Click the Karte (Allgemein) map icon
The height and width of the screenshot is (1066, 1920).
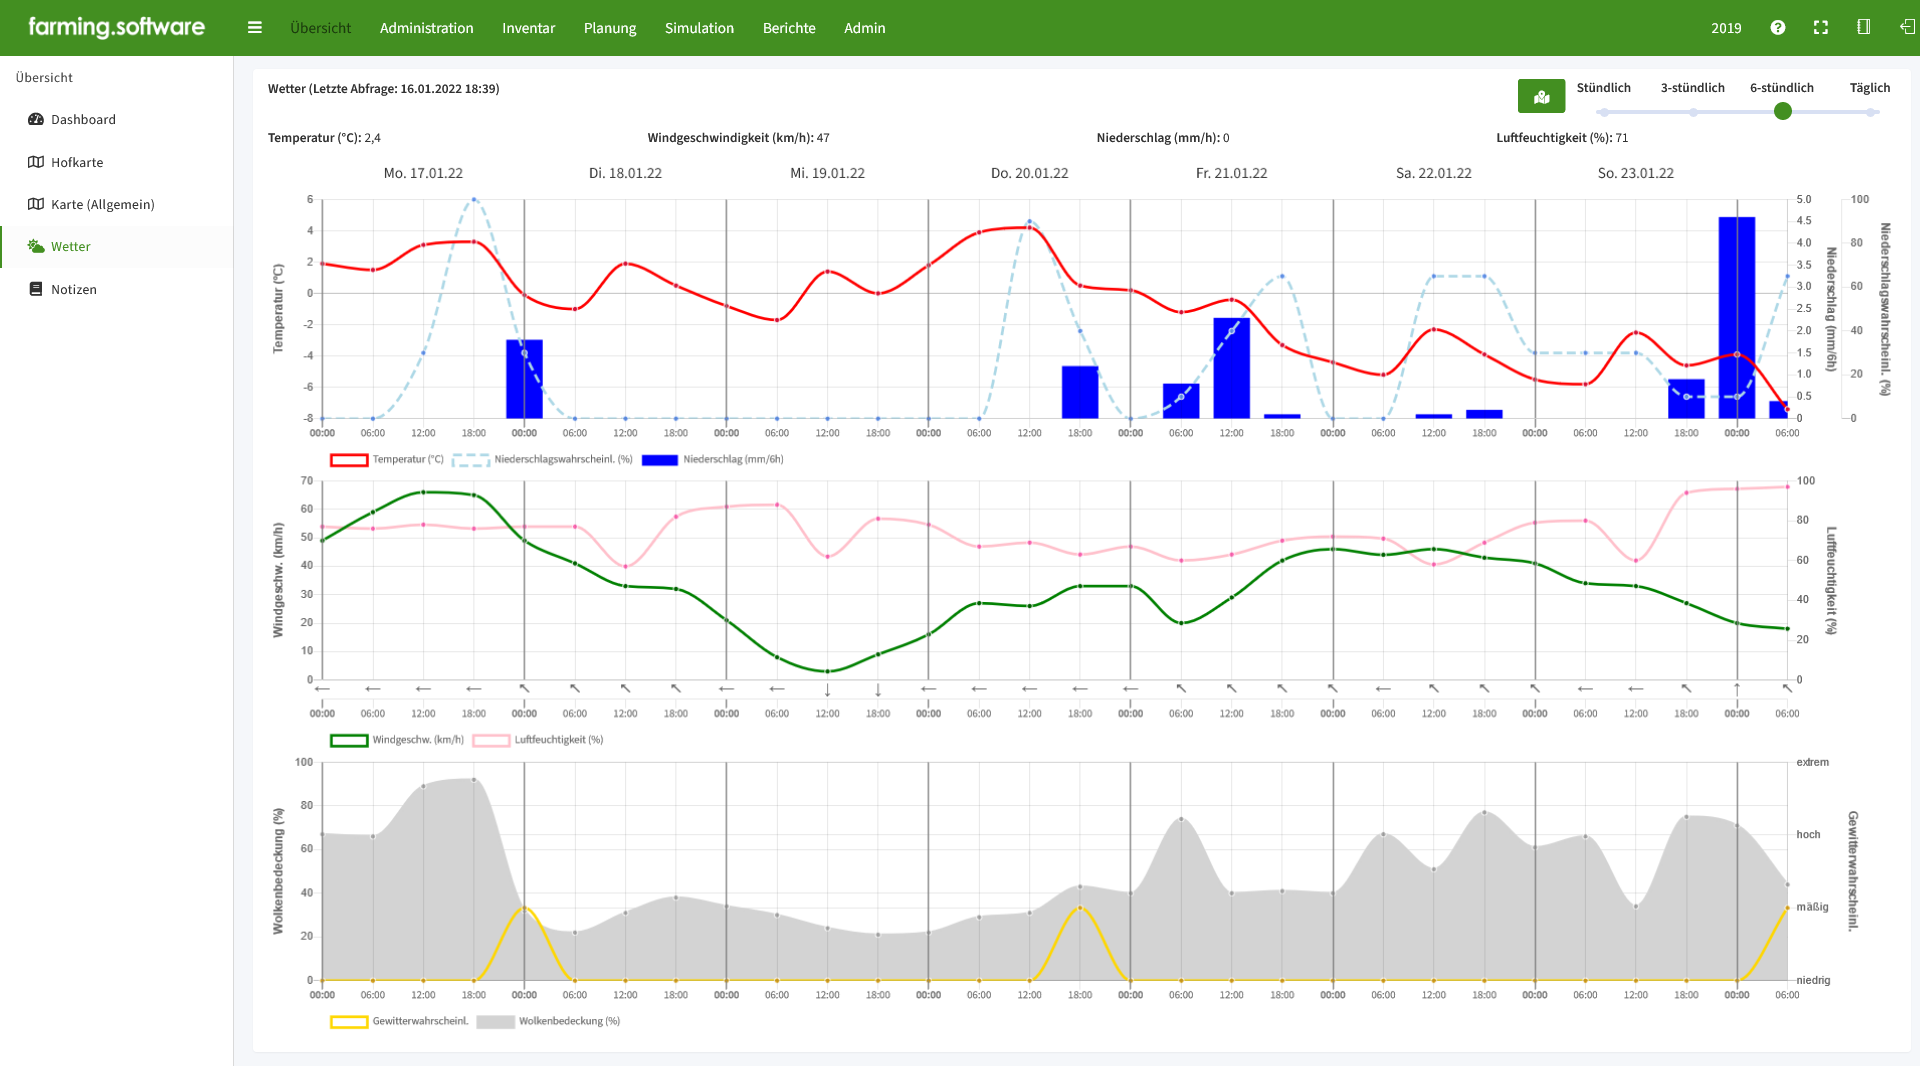pyautogui.click(x=36, y=204)
